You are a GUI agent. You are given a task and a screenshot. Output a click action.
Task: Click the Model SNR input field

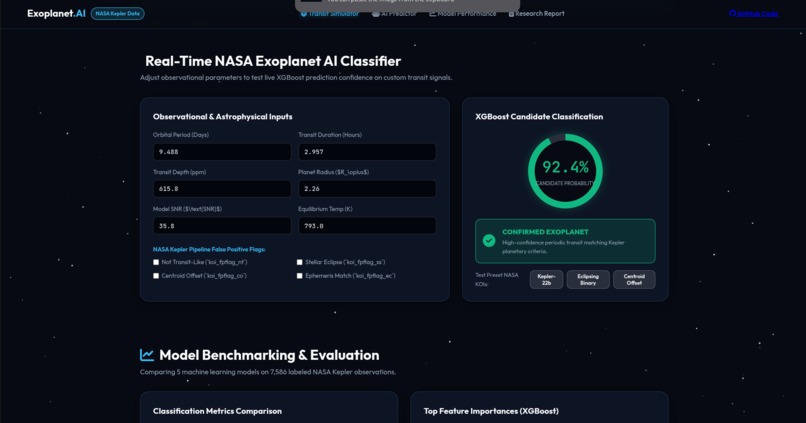222,226
